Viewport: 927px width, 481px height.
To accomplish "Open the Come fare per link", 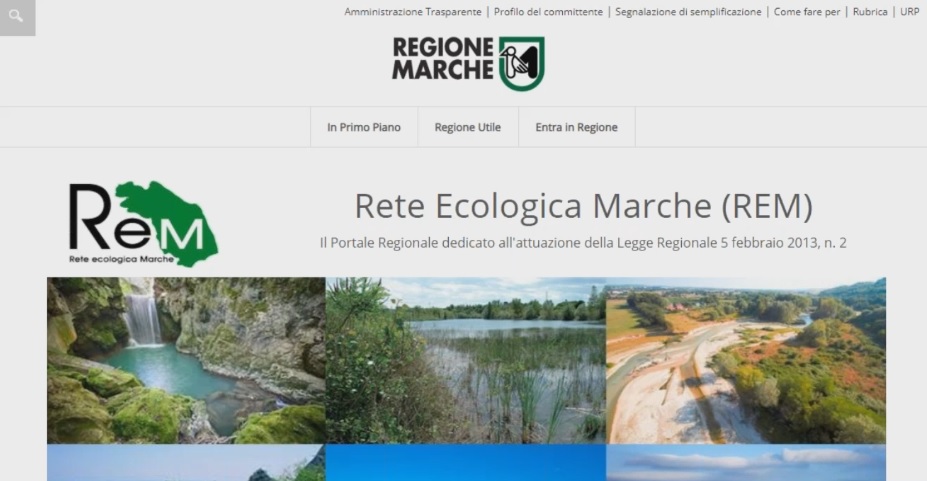I will [806, 12].
